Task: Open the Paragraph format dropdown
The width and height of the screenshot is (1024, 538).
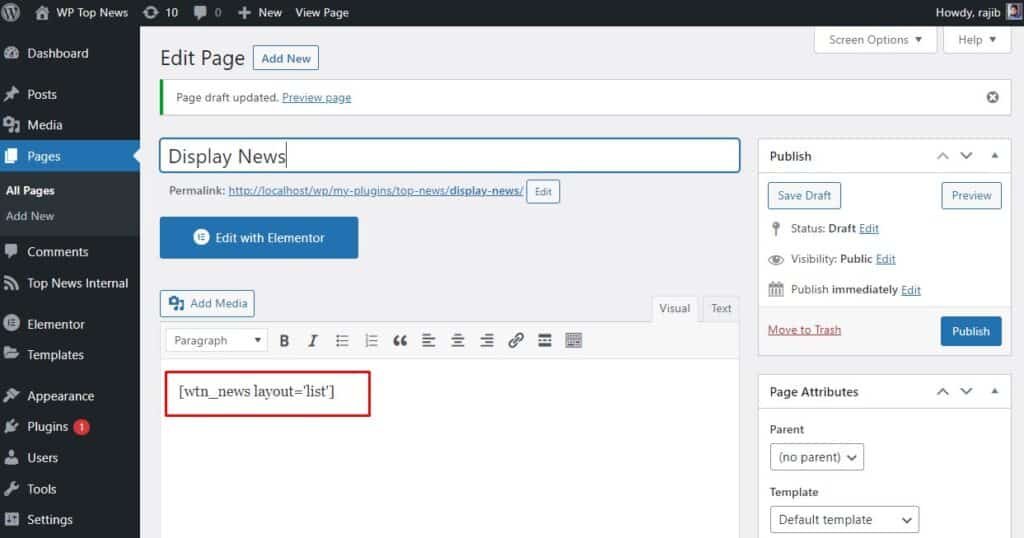Action: (x=216, y=341)
